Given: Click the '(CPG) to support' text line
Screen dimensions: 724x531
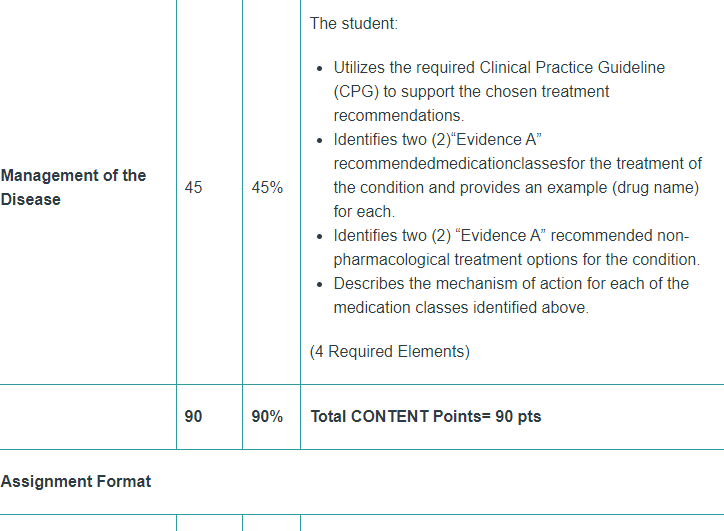Looking at the screenshot, I should (x=471, y=91).
